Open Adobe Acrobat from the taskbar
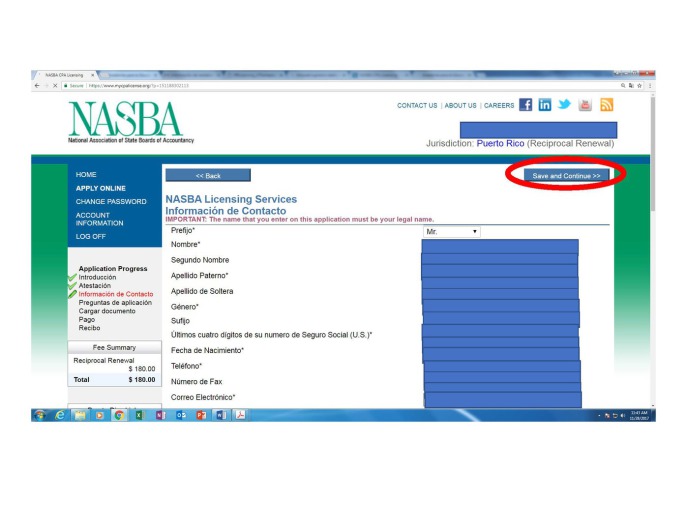The height and width of the screenshot is (531, 687). click(x=240, y=414)
